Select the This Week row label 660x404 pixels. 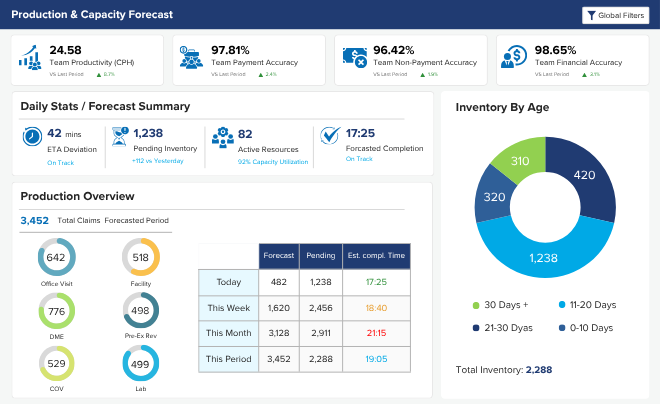click(x=229, y=308)
